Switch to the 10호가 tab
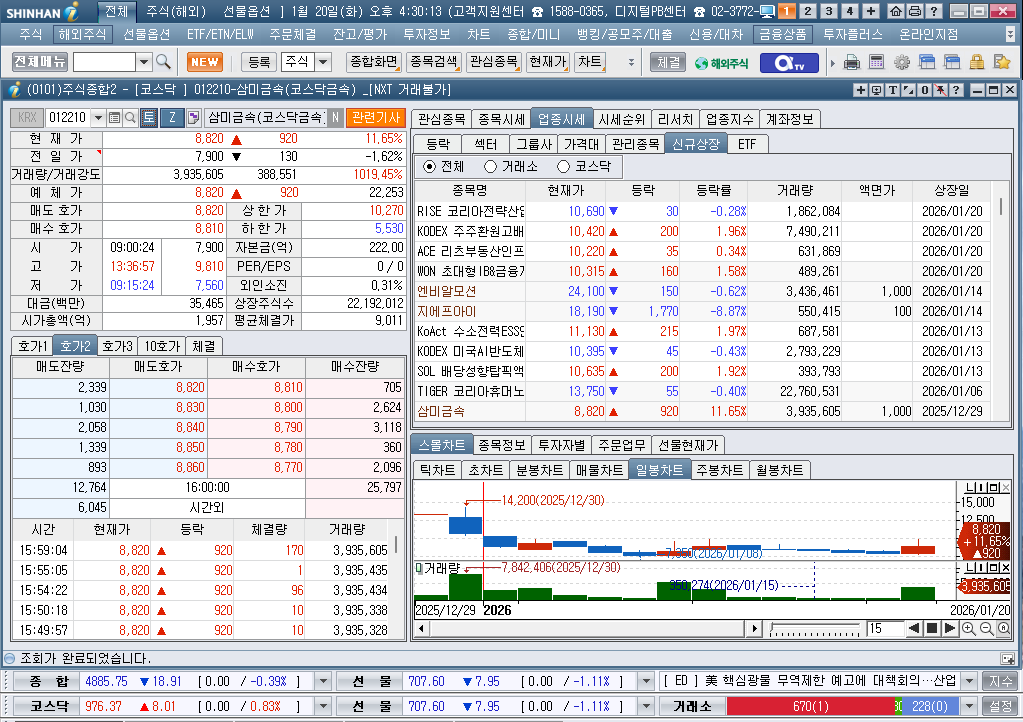Image resolution: width=1023 pixels, height=722 pixels. (162, 346)
